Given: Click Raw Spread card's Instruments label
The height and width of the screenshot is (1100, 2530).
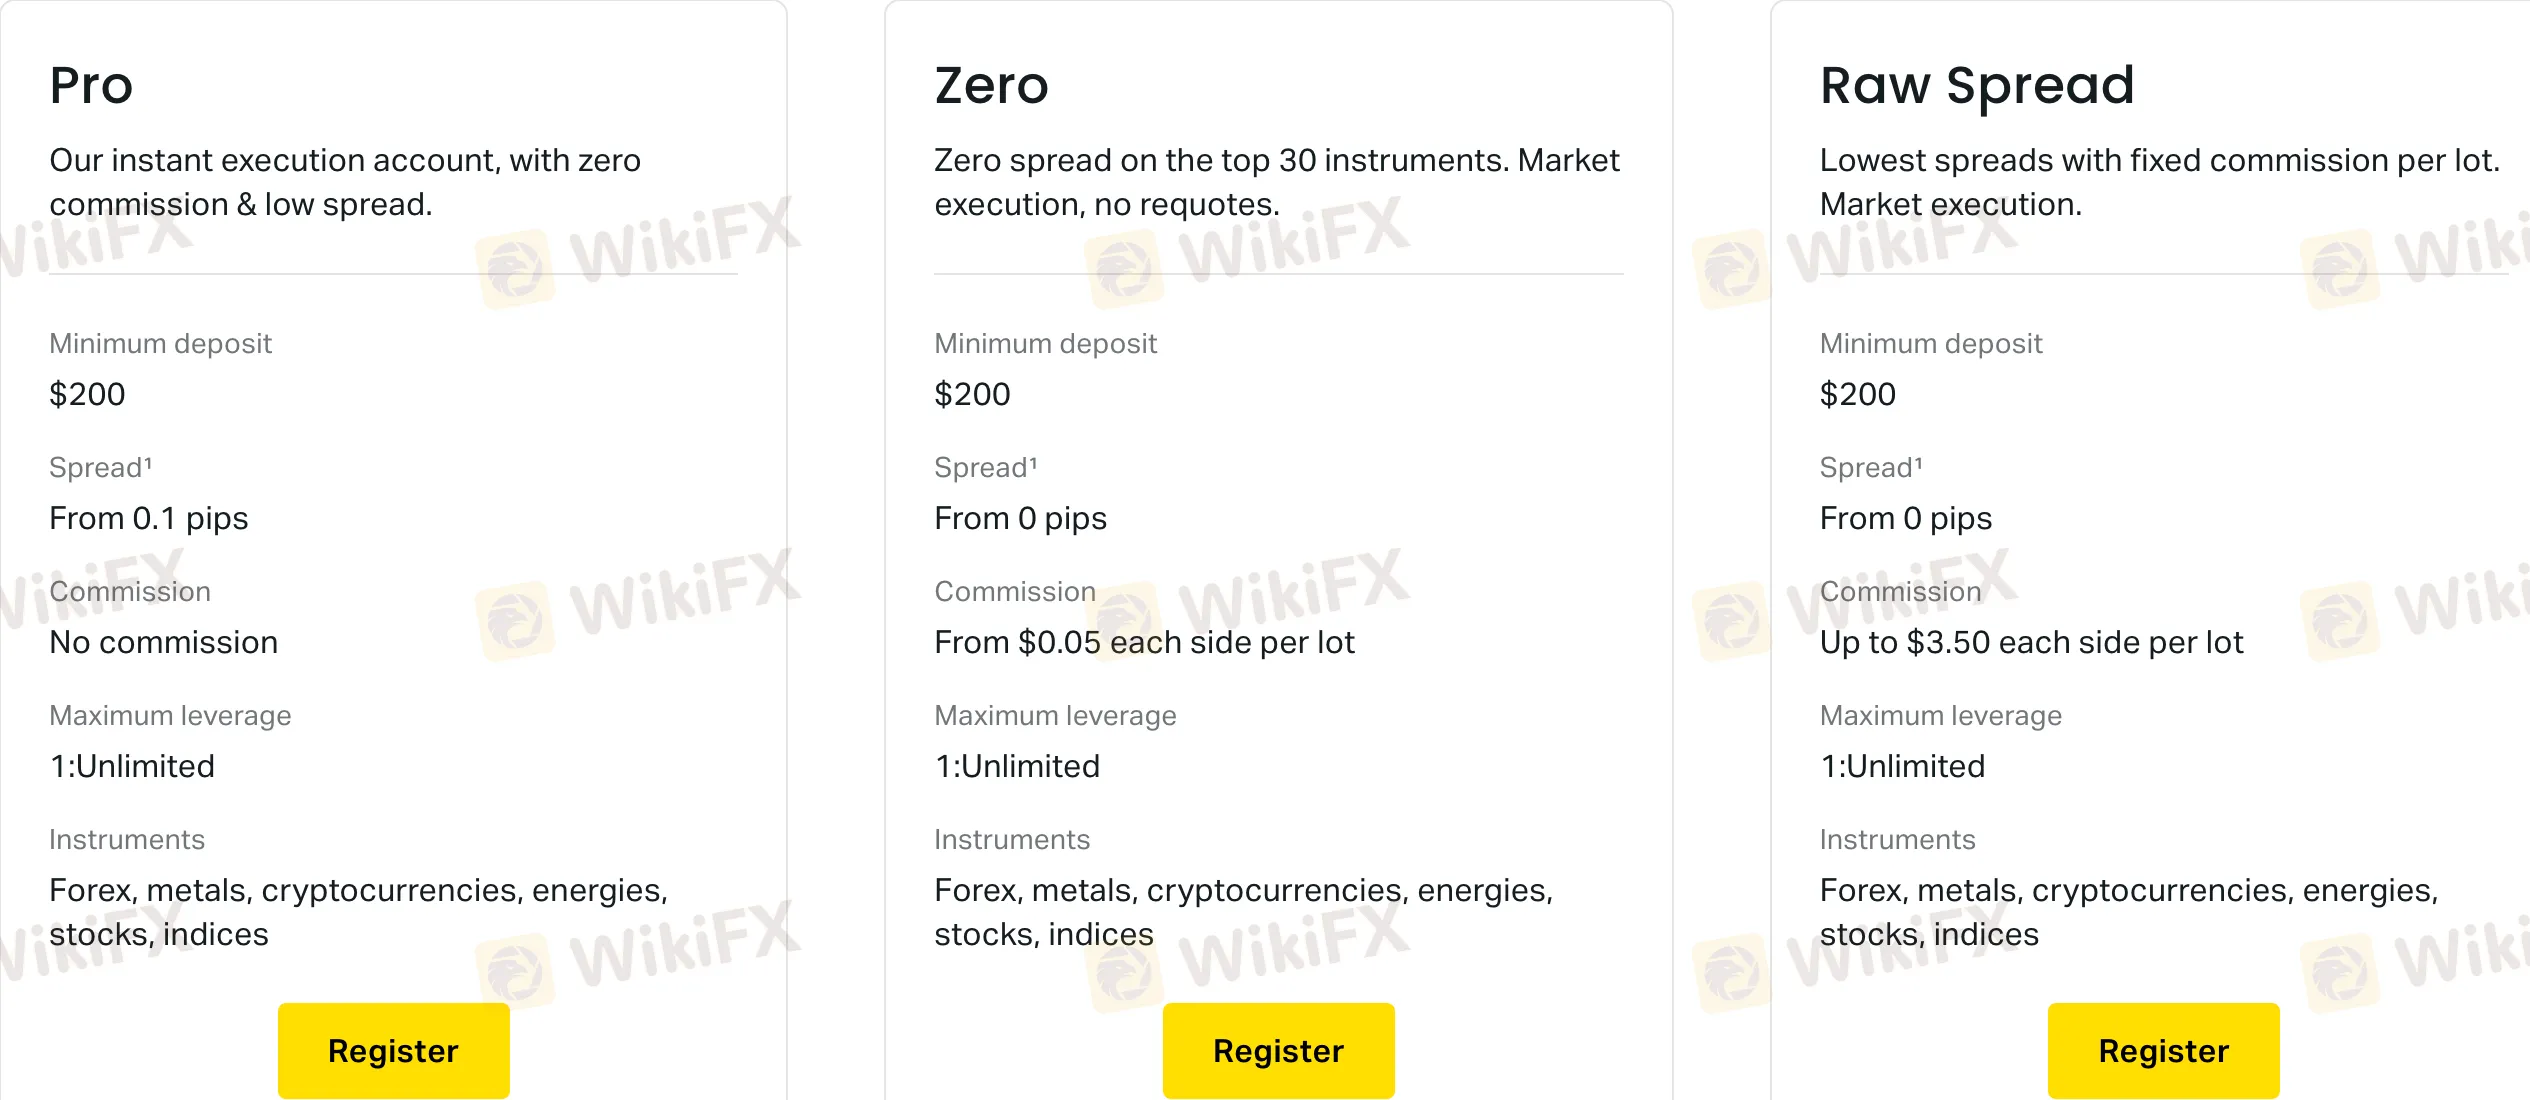Looking at the screenshot, I should pos(1897,839).
